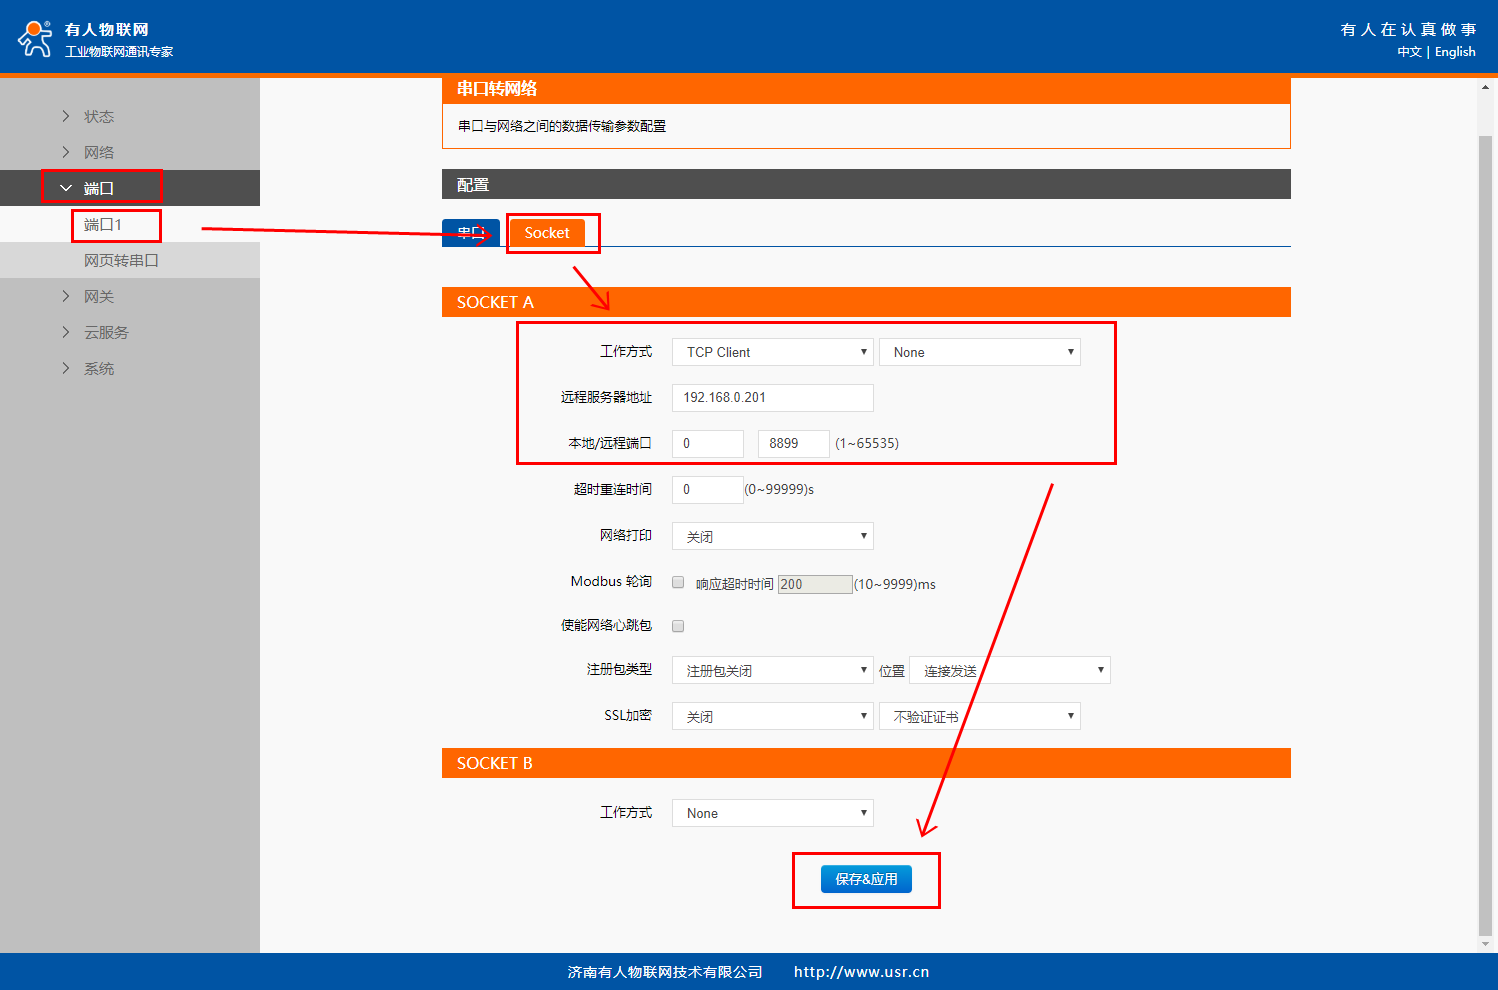The width and height of the screenshot is (1498, 990).
Task: Tick the 使能网络心跳包 checkbox
Action: click(x=678, y=626)
